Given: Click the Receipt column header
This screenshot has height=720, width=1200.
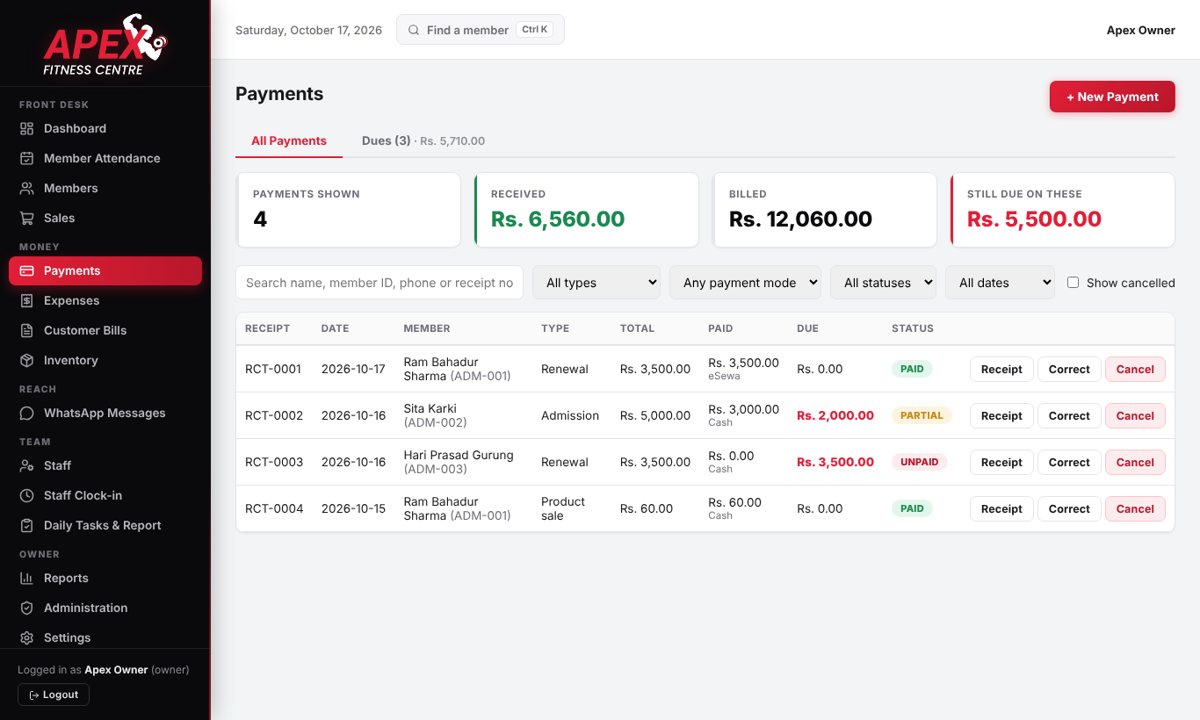Looking at the screenshot, I should click(x=267, y=328).
